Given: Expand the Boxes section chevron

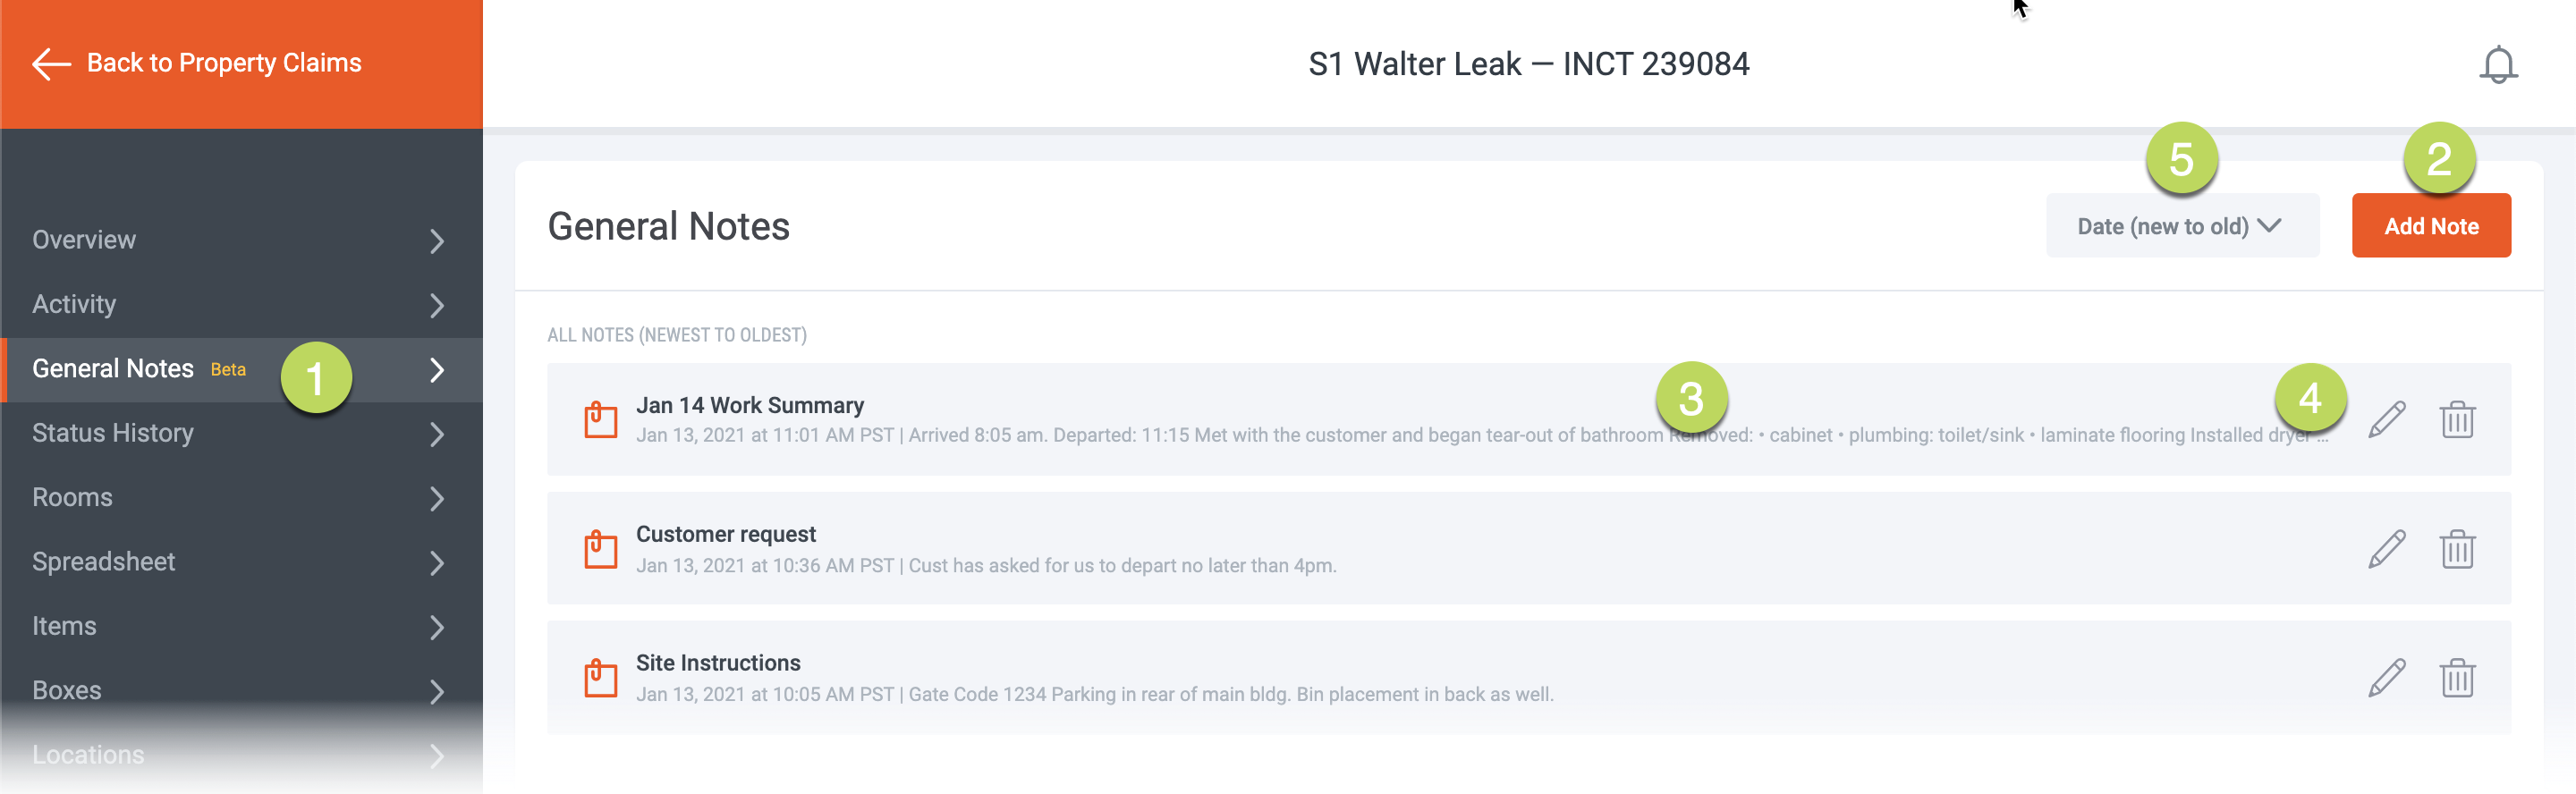Looking at the screenshot, I should [437, 691].
